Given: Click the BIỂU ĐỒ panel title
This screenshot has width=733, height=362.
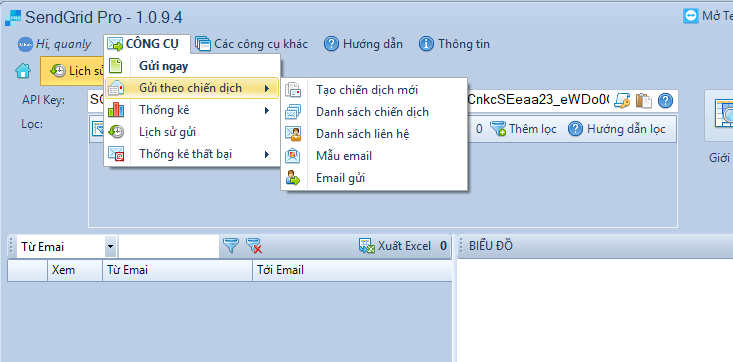Looking at the screenshot, I should pos(491,246).
